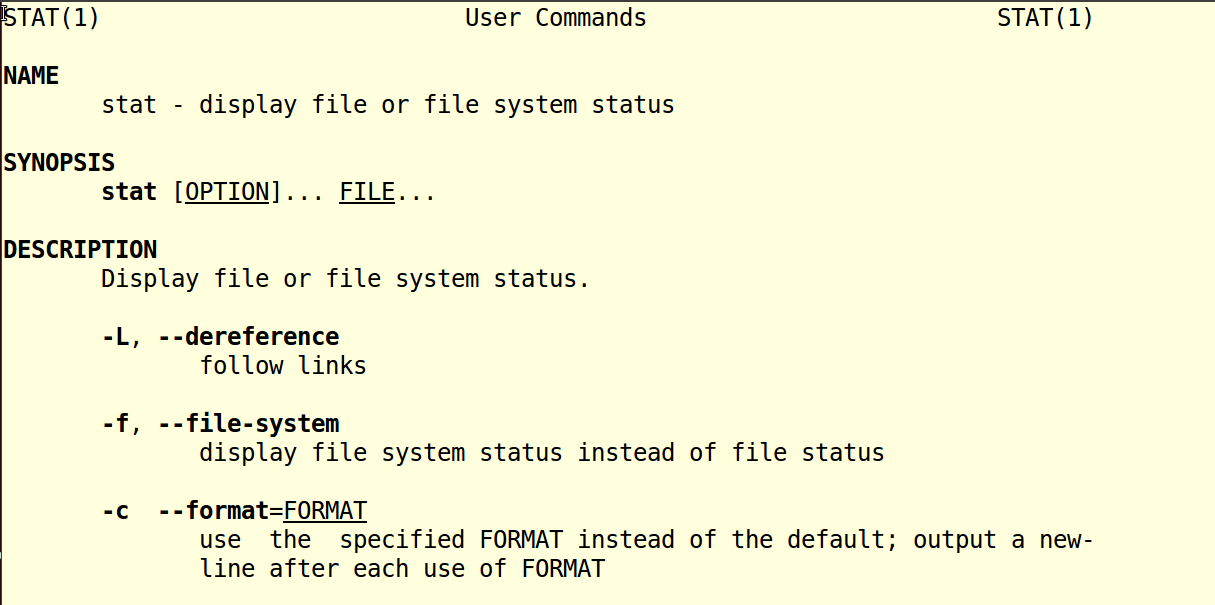Click the underlined FORMAT argument
The height and width of the screenshot is (605, 1215).
point(325,511)
